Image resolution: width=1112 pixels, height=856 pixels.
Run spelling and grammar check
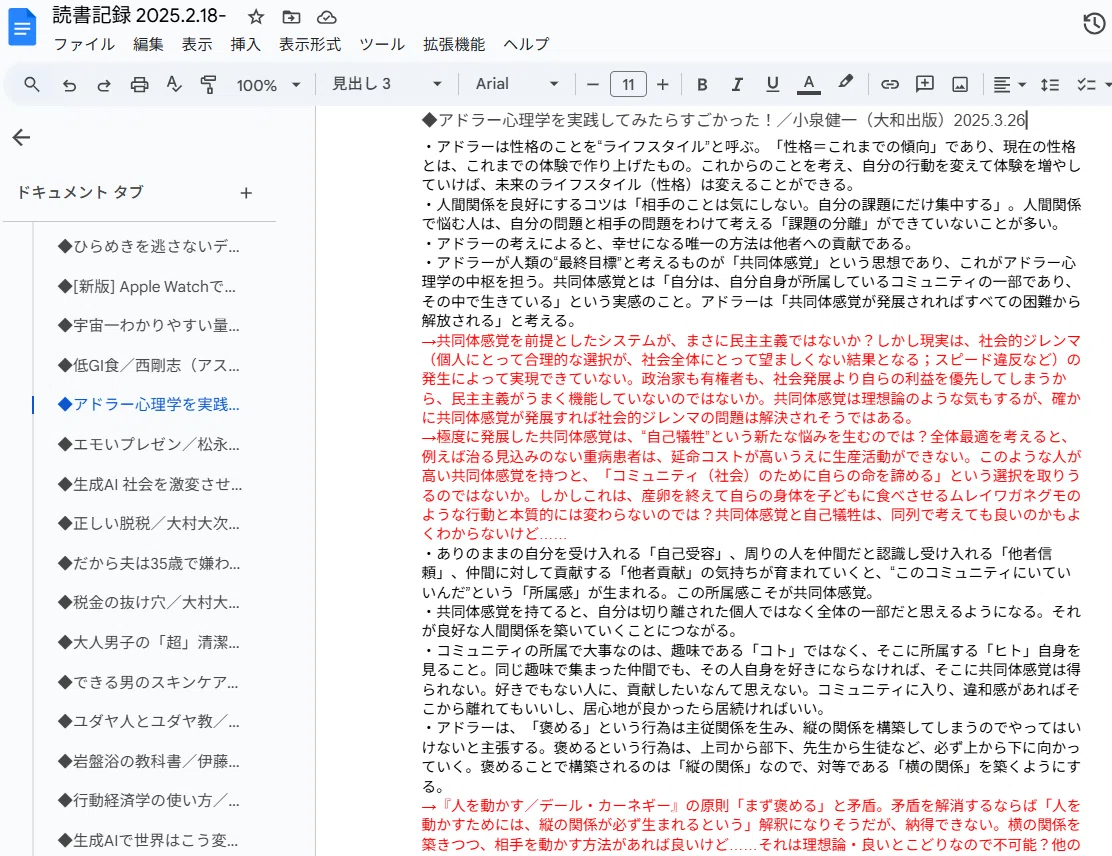point(174,84)
